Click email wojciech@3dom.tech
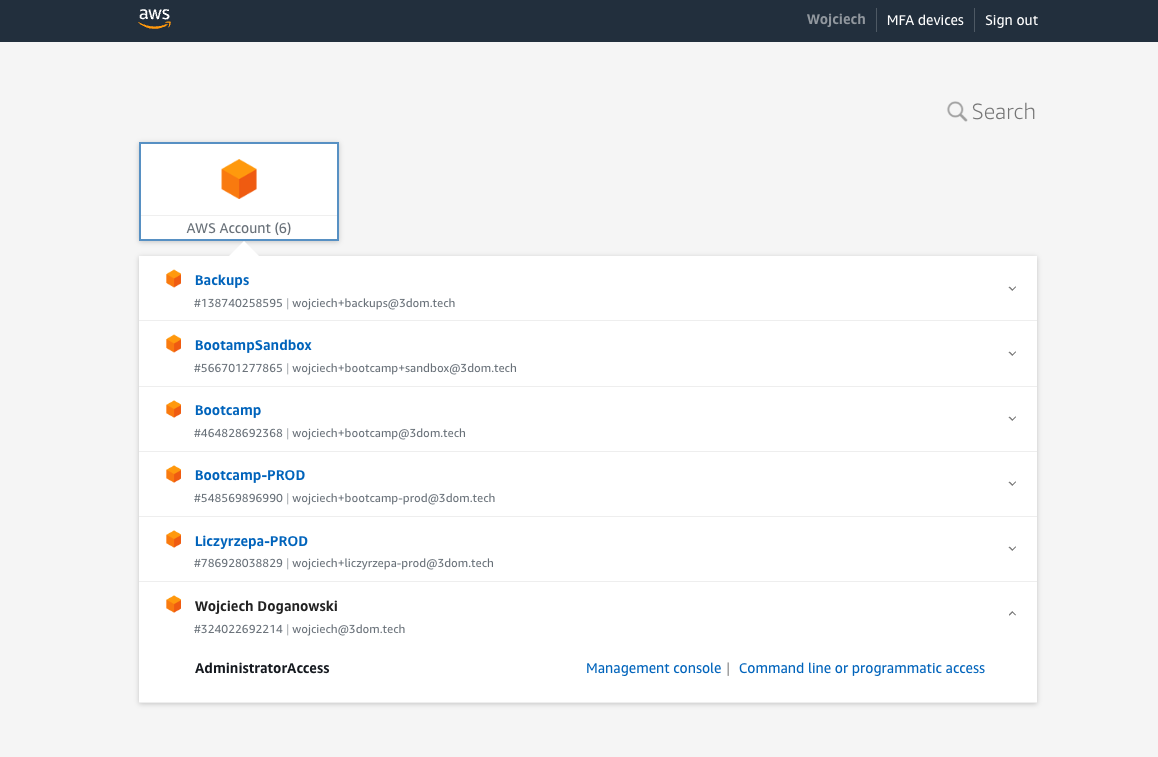This screenshot has width=1158, height=757. (349, 629)
